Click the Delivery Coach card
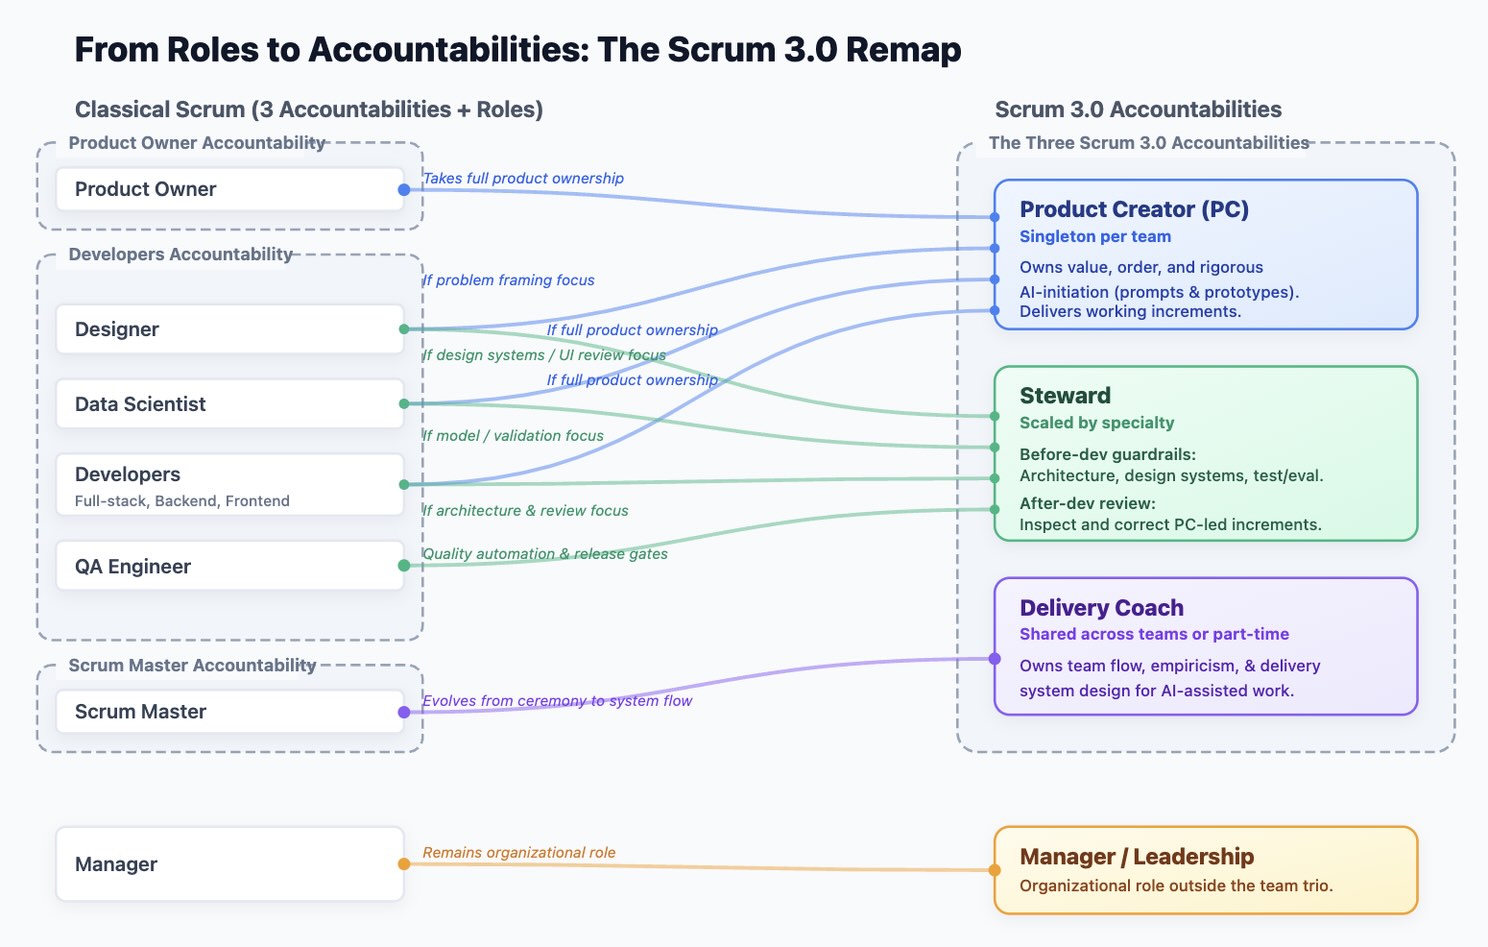1488x947 pixels. [1205, 647]
